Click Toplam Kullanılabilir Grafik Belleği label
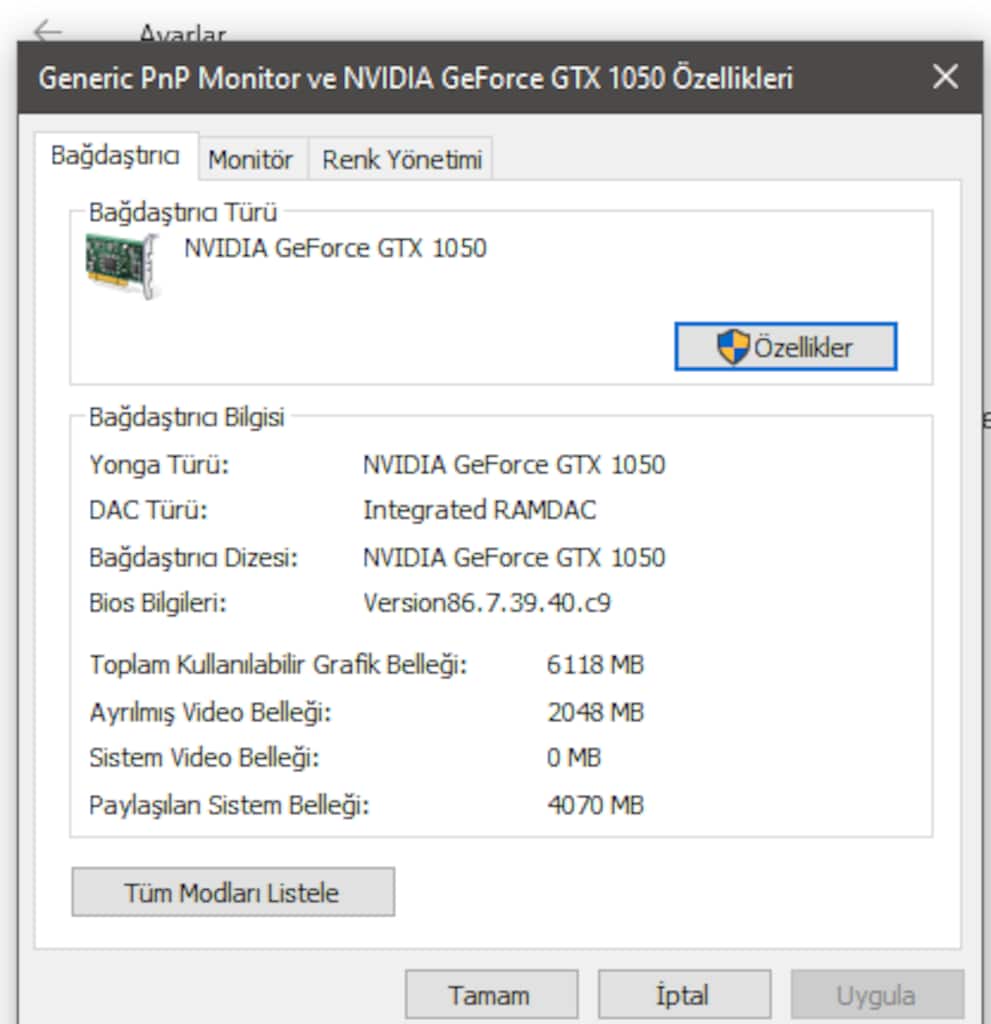The image size is (991, 1024). click(x=278, y=665)
